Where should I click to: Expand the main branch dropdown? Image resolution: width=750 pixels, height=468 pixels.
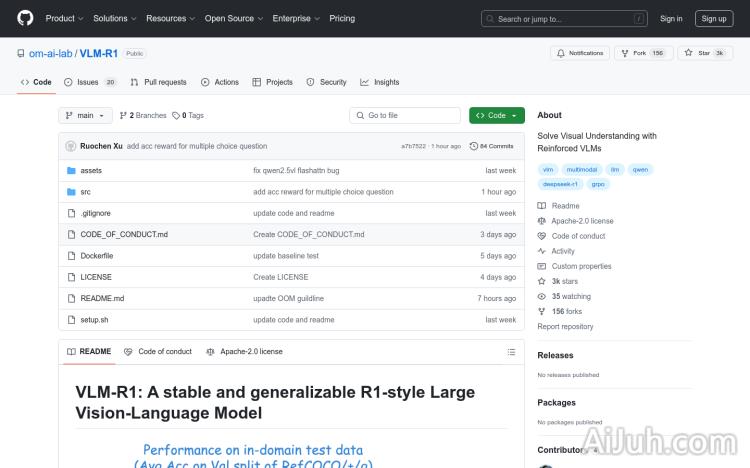tap(85, 116)
